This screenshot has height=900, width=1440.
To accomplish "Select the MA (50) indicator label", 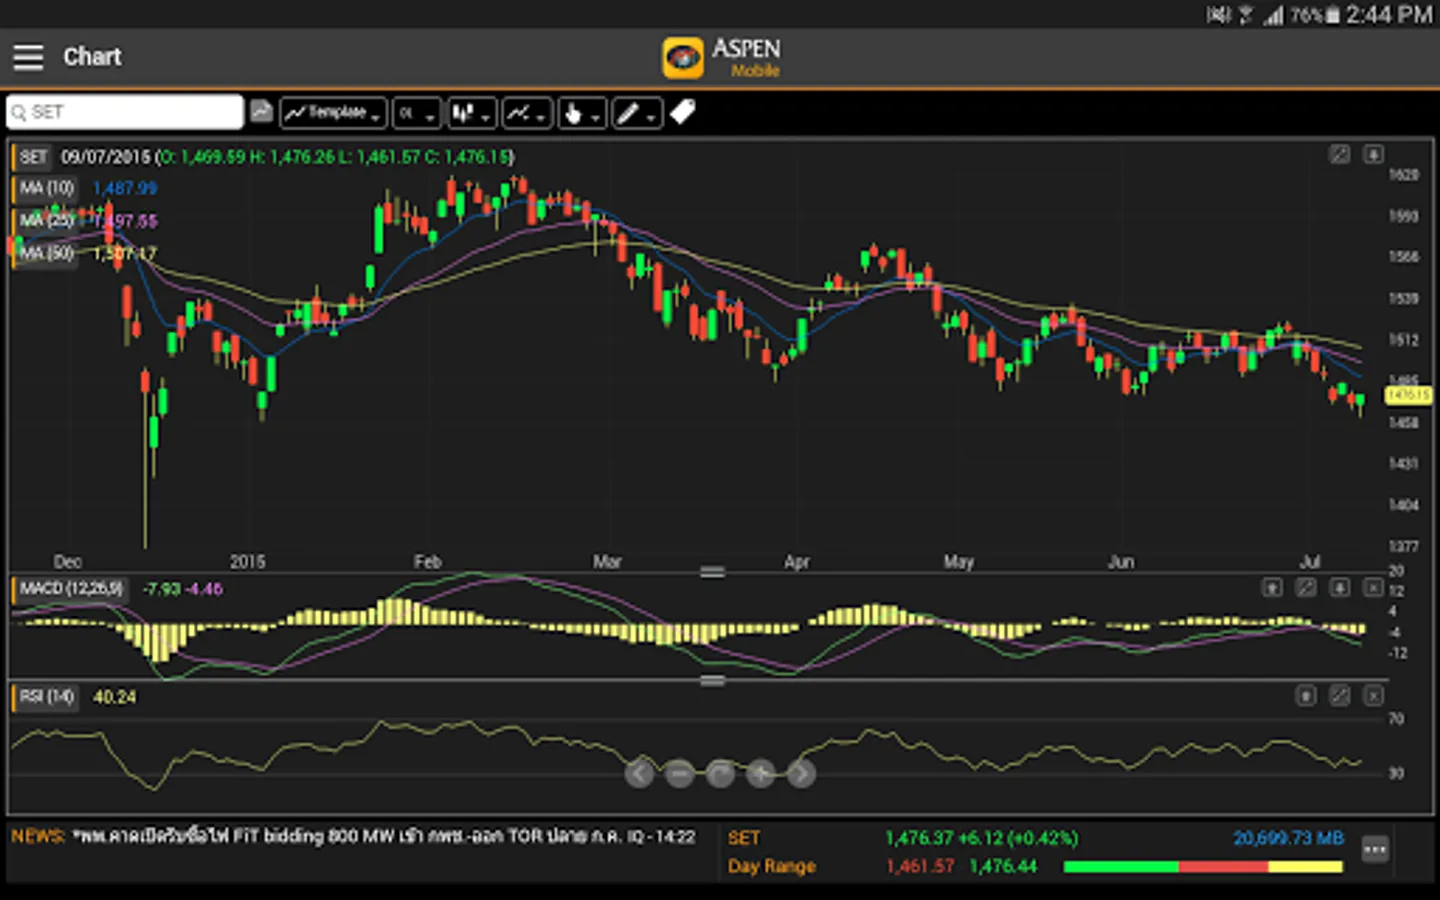I will point(46,253).
